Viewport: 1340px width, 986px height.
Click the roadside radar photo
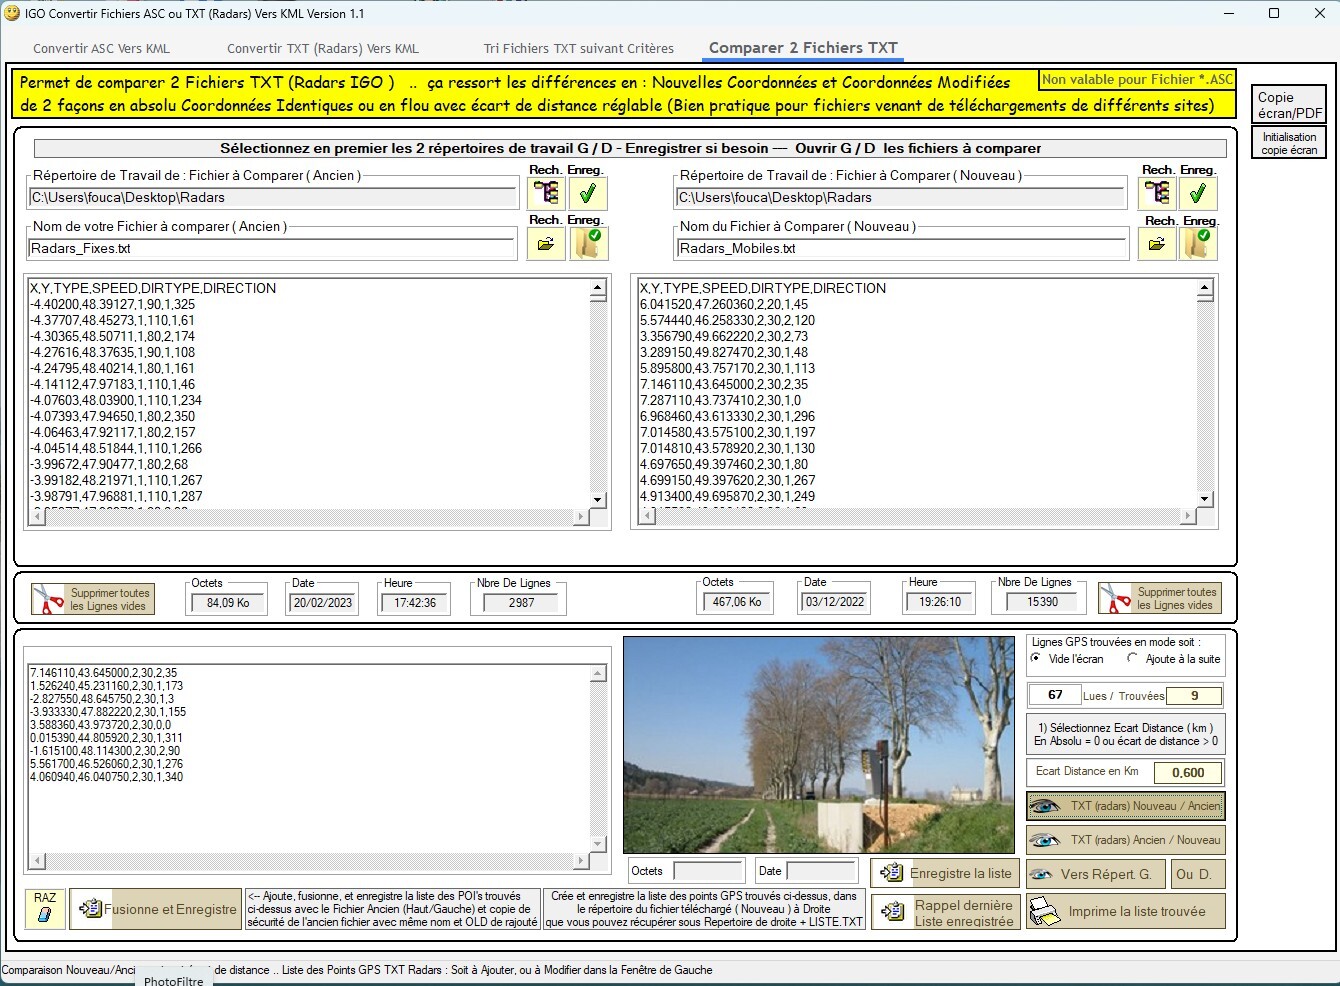tap(819, 744)
